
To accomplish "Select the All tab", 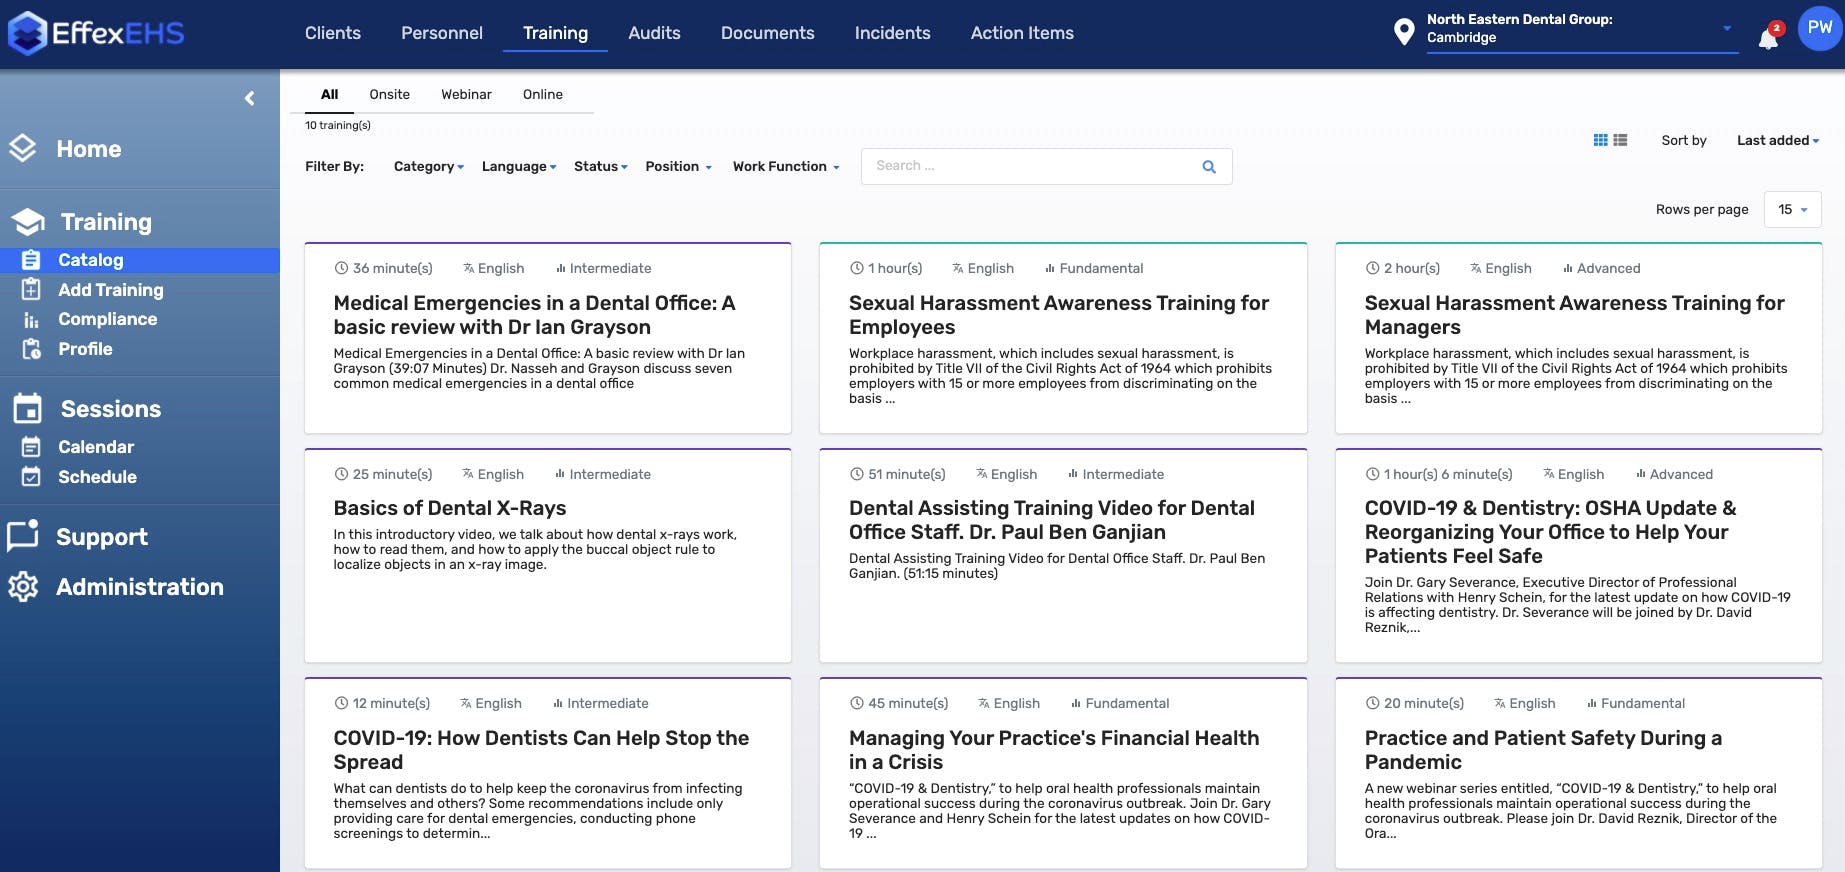I will [329, 94].
